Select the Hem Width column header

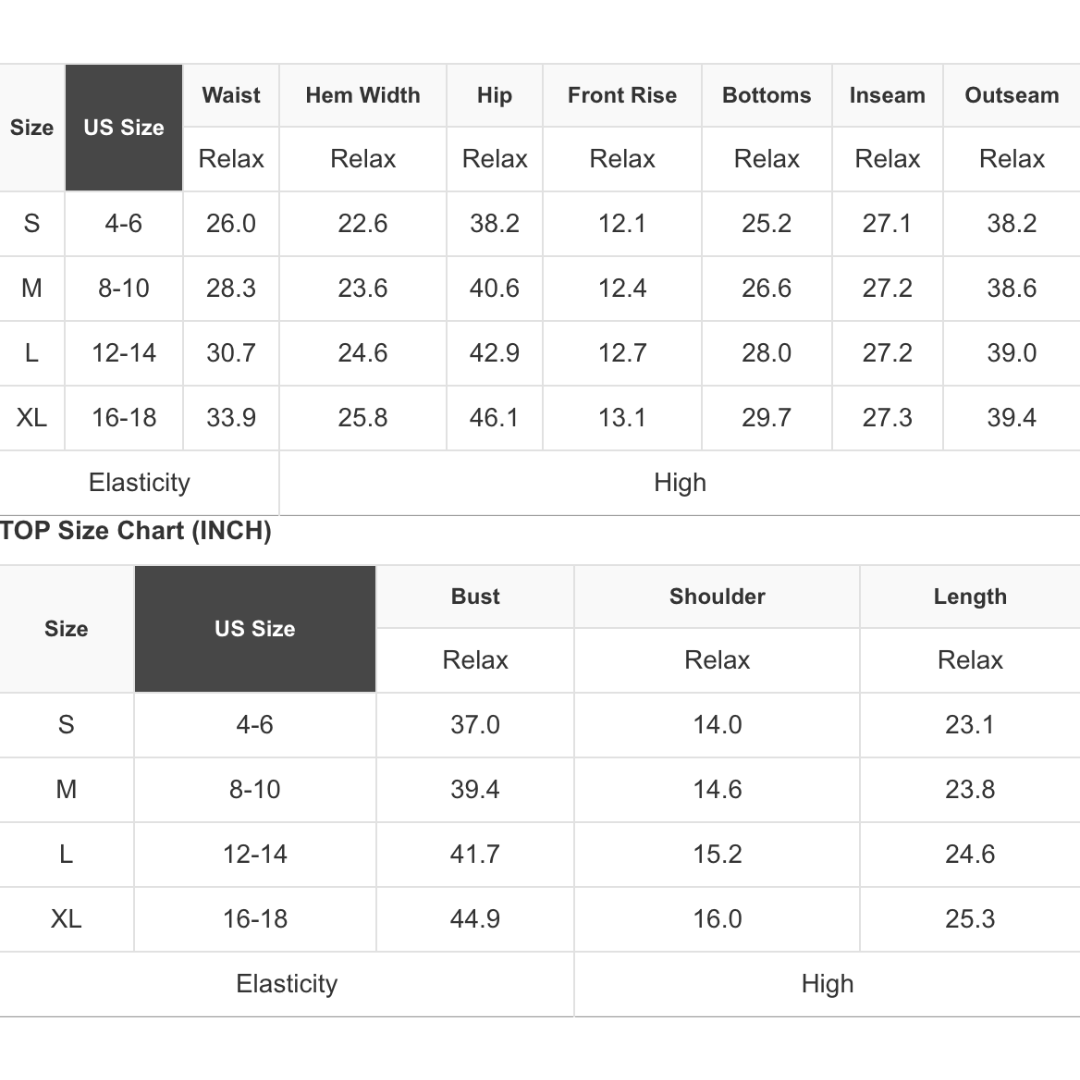[363, 95]
